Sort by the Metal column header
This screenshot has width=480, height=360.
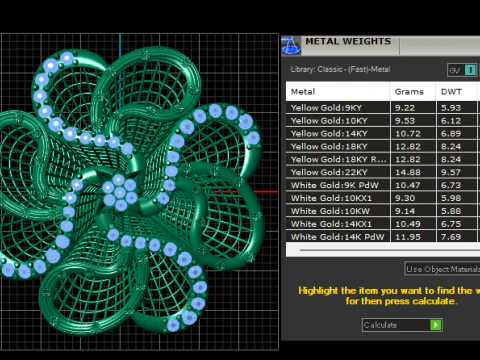337,92
